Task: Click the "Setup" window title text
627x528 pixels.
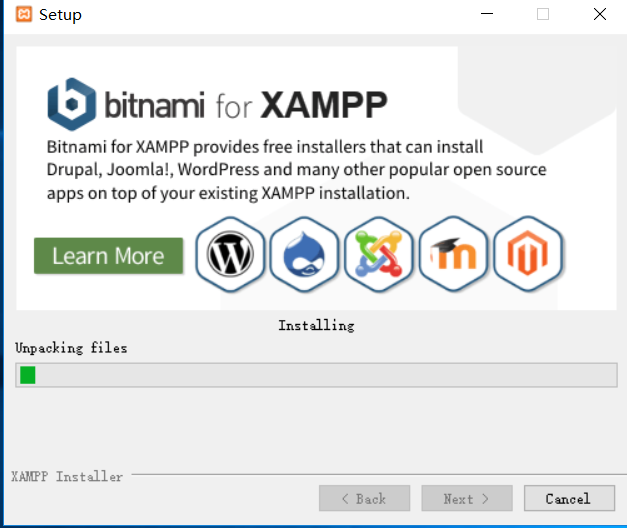Action: point(60,15)
